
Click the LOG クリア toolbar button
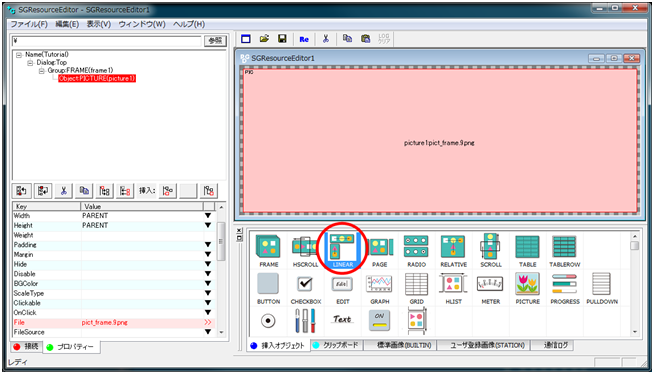pos(384,39)
